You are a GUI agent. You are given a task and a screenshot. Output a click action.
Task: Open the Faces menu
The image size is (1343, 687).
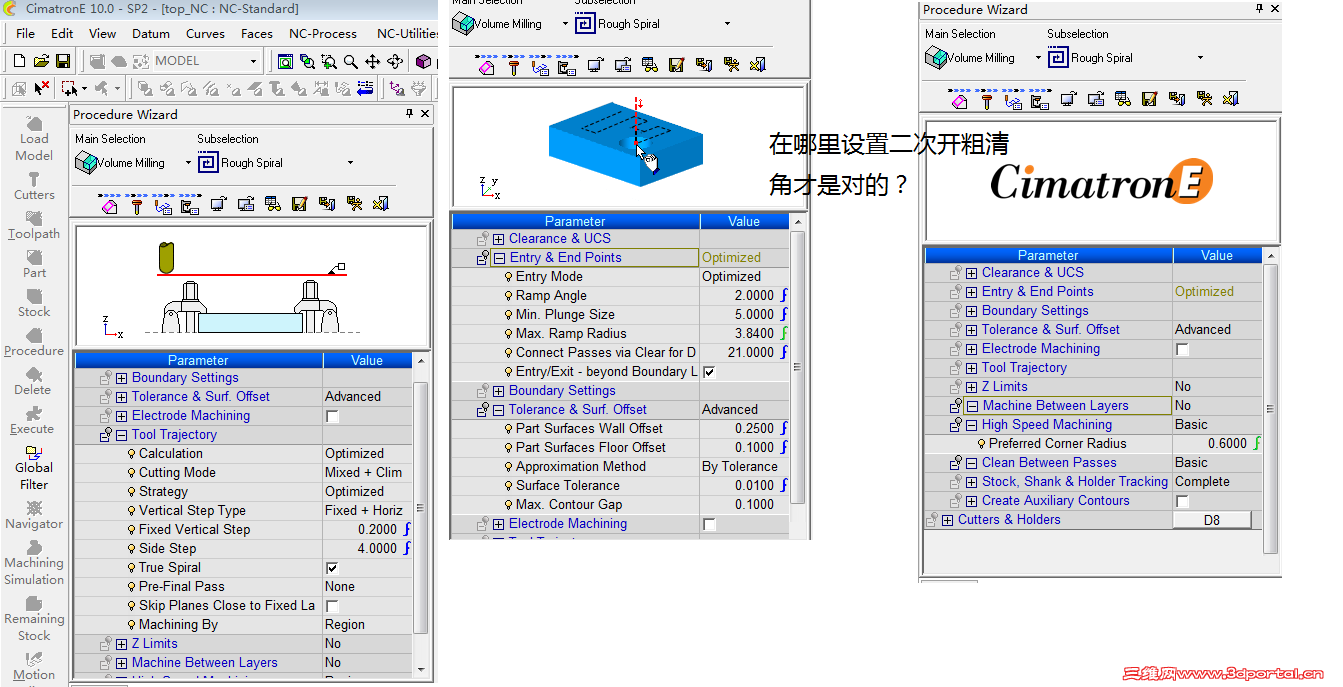tap(257, 33)
